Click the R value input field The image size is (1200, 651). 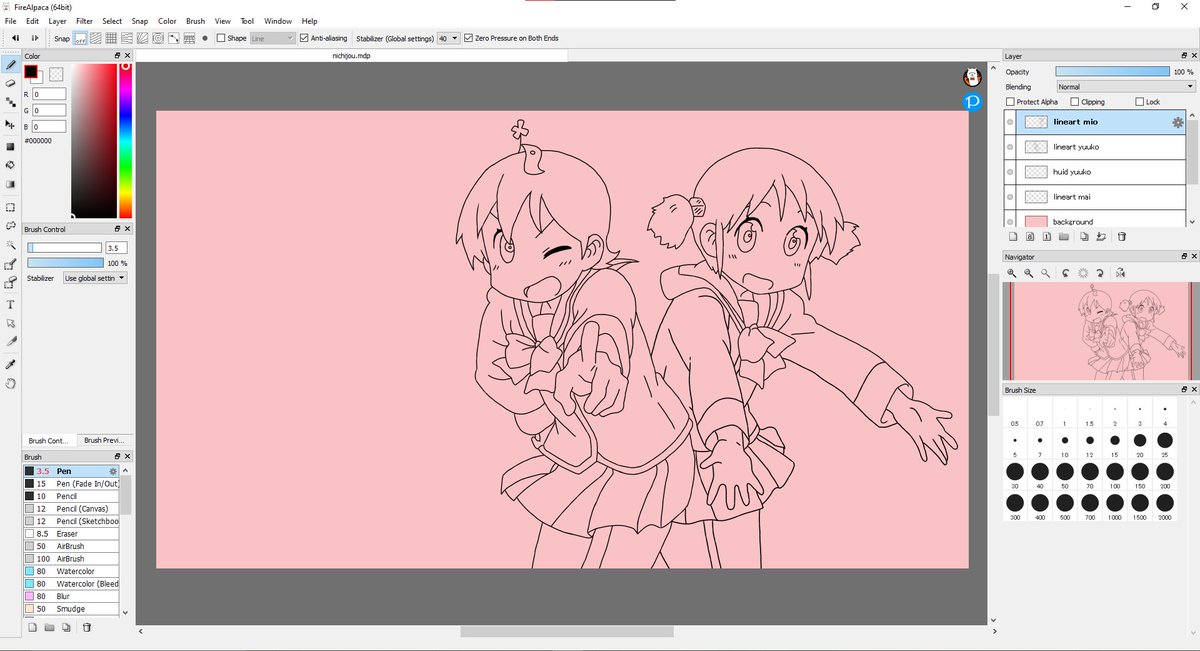point(49,94)
